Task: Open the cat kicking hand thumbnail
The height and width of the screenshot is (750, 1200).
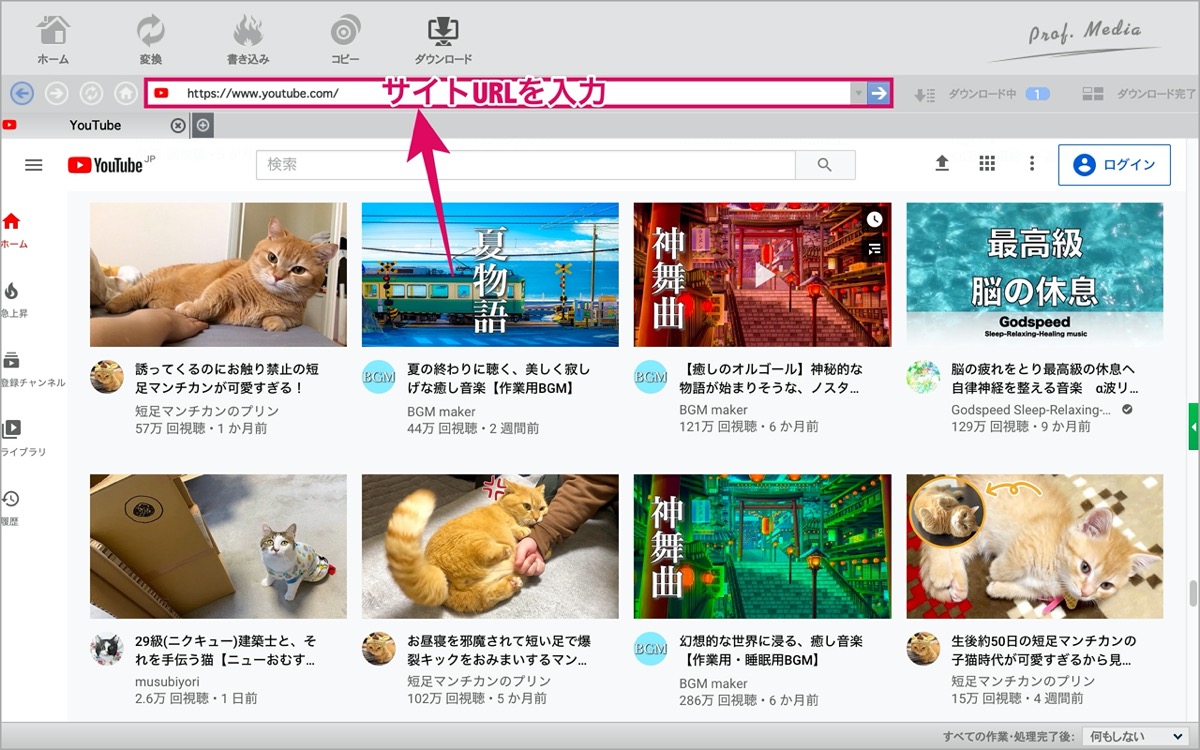Action: [490, 547]
